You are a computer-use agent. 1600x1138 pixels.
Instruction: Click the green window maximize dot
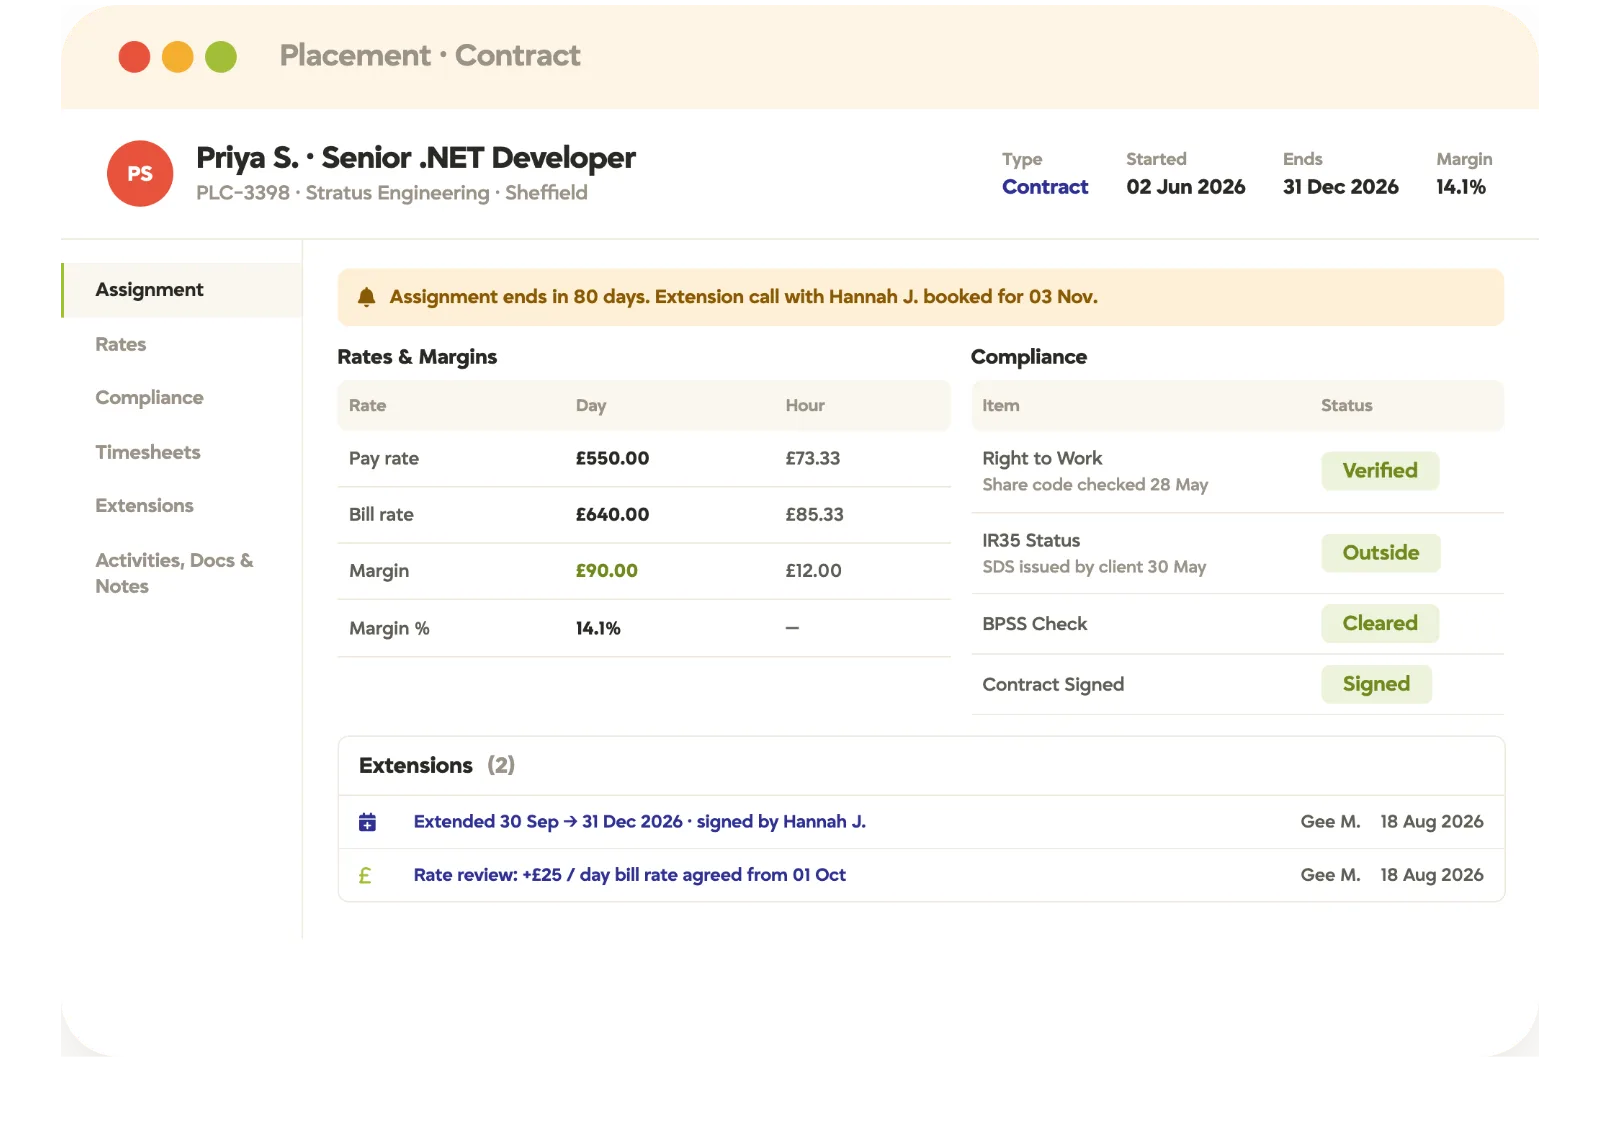(x=221, y=57)
